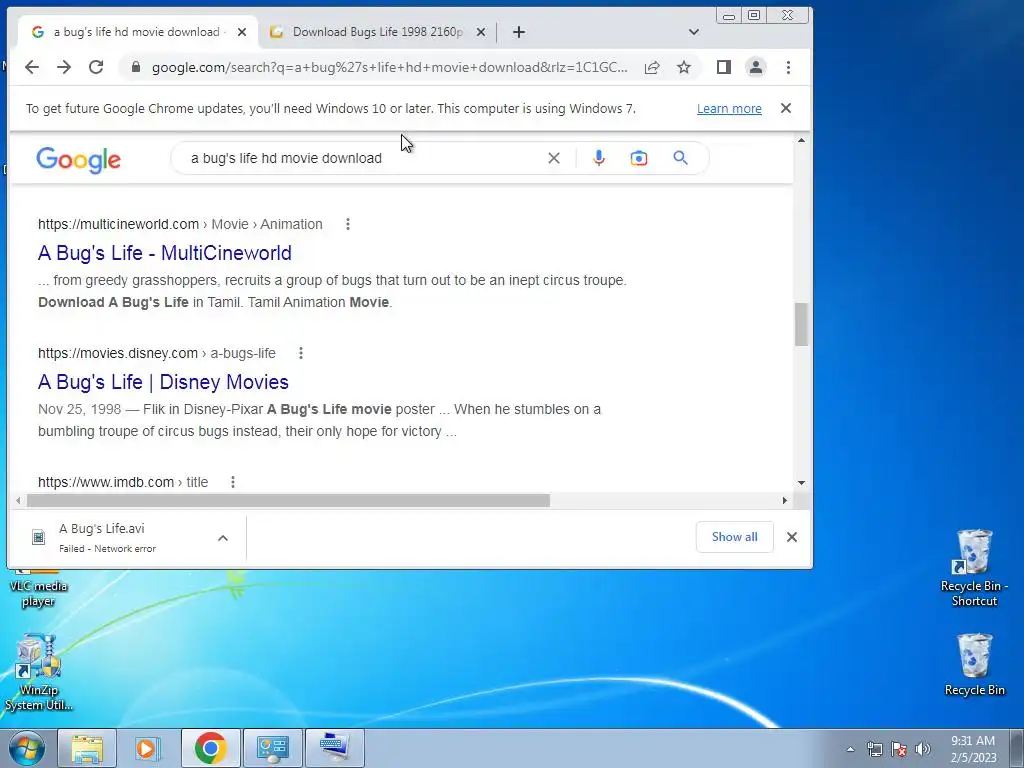The height and width of the screenshot is (768, 1024).
Task: Open Windows Media Player from taskbar
Action: [x=148, y=748]
